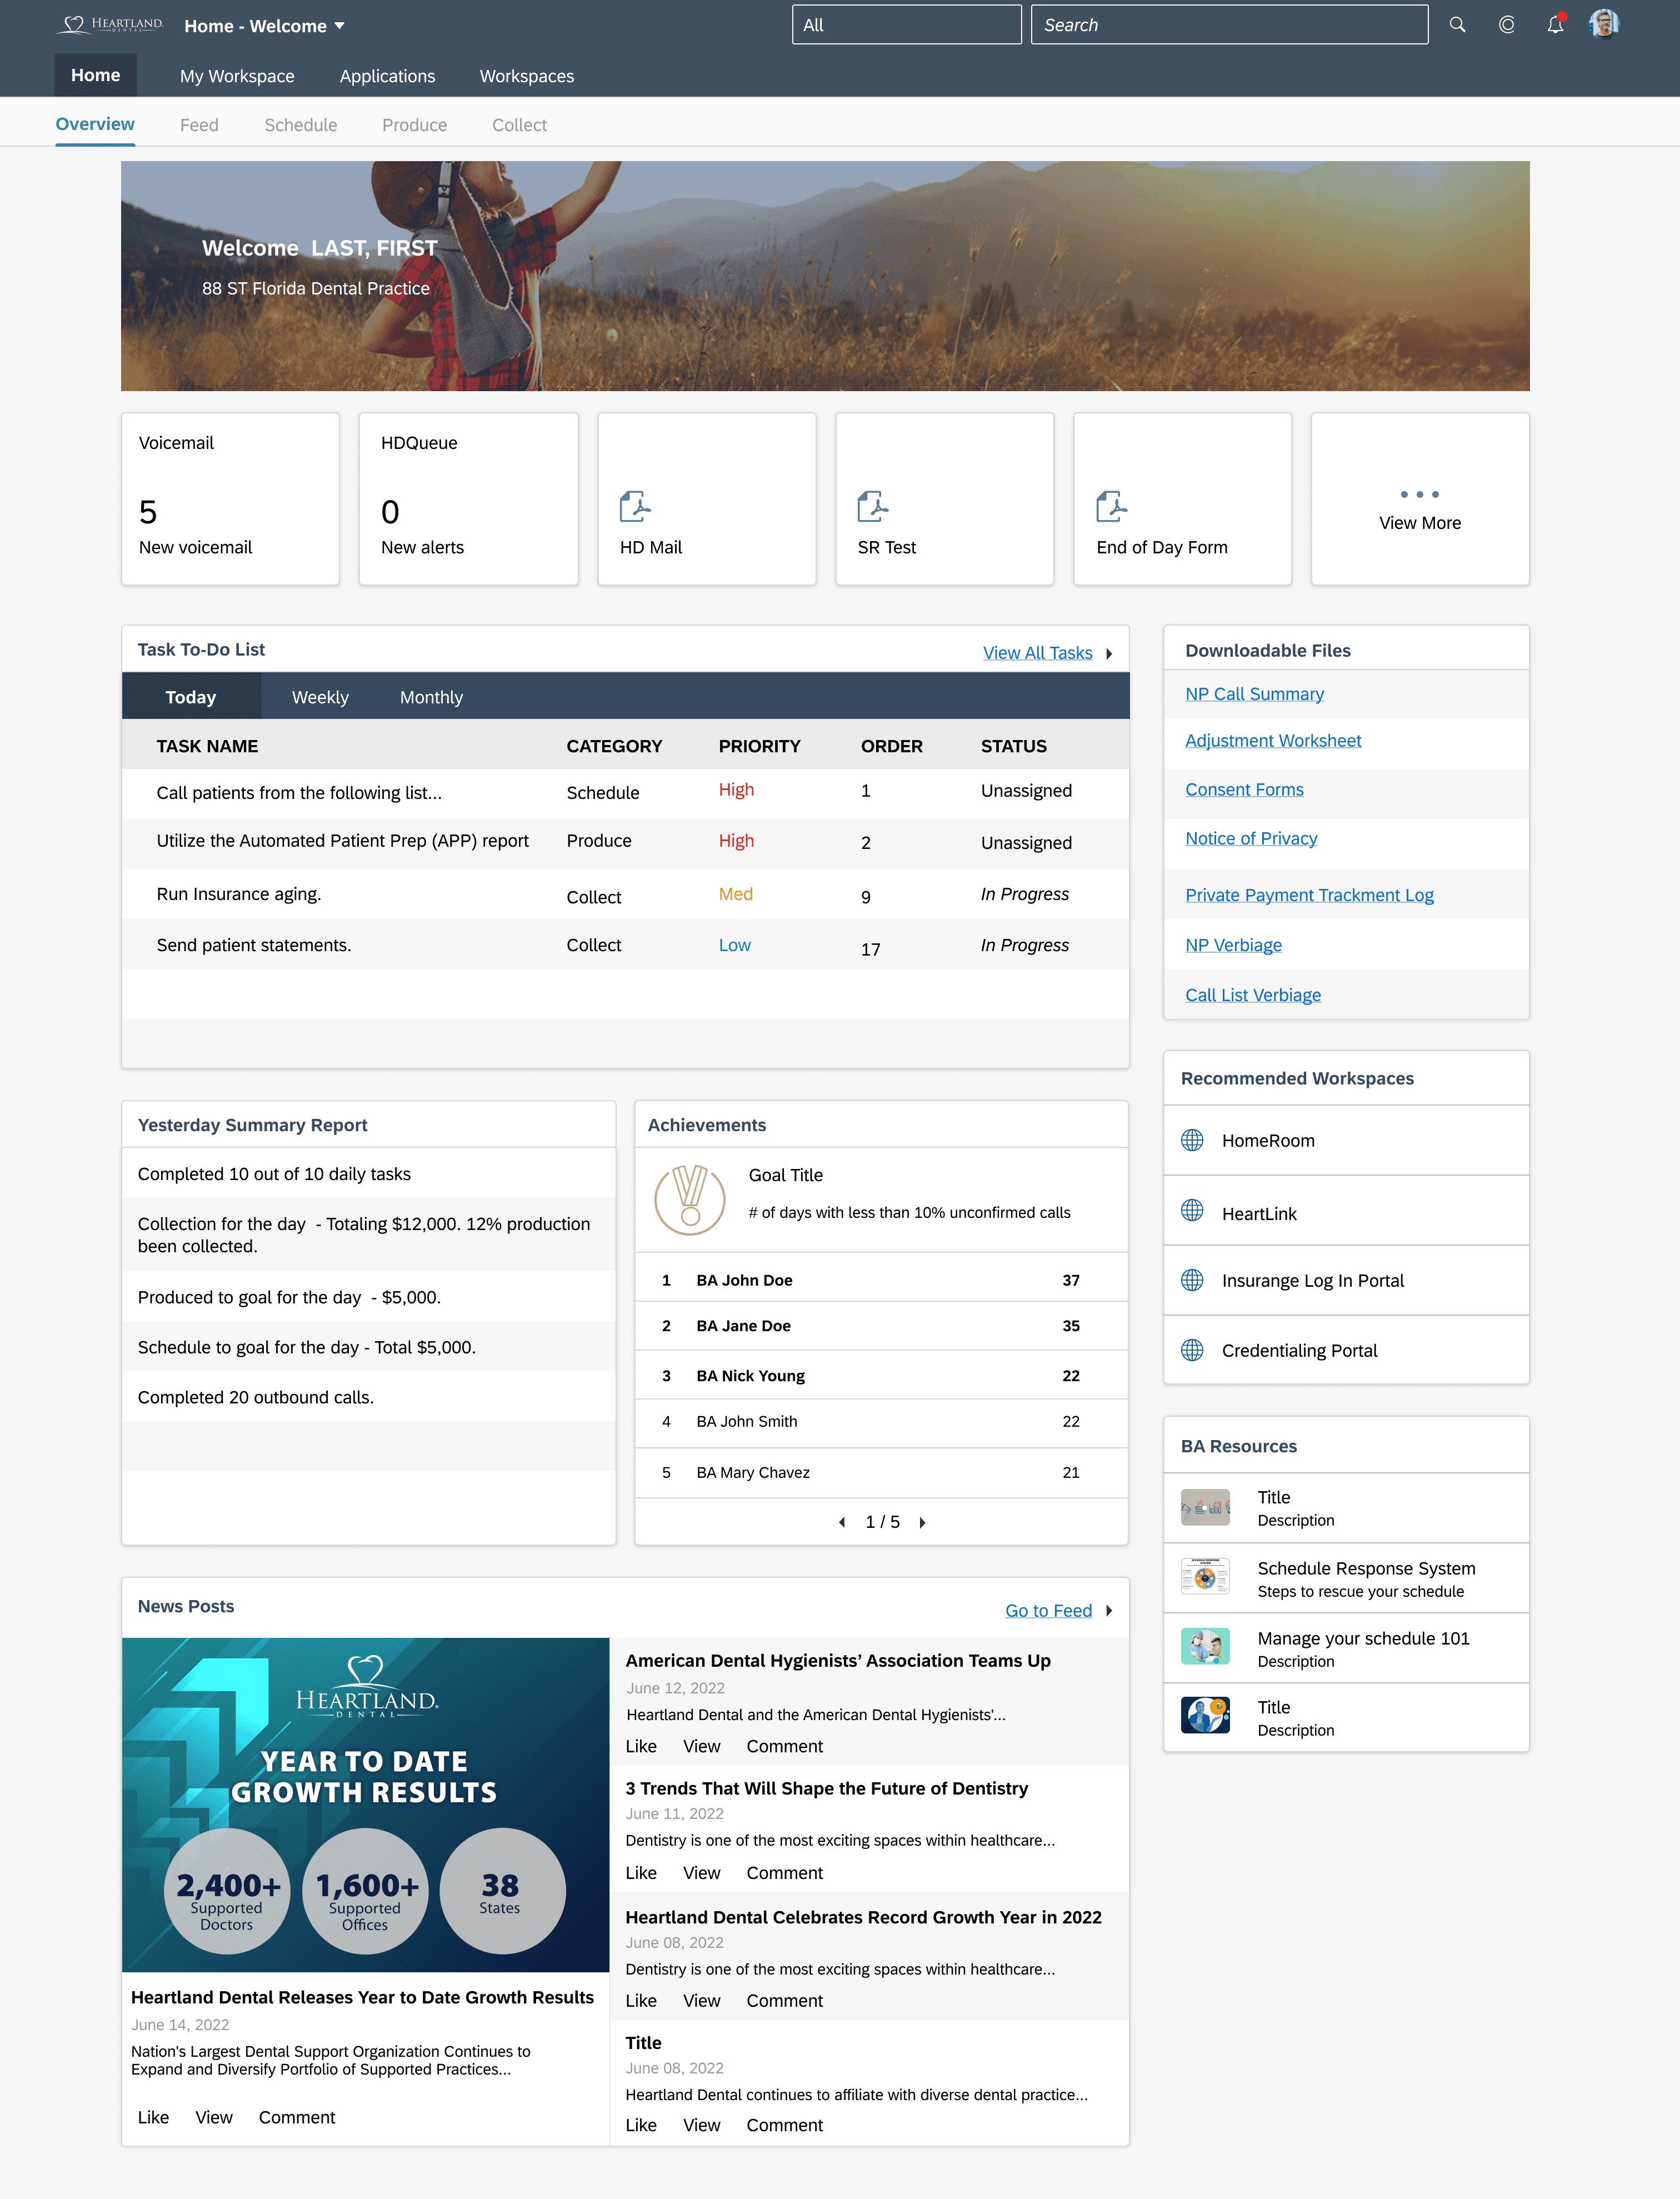Go to previous achievements page arrow

[842, 1522]
